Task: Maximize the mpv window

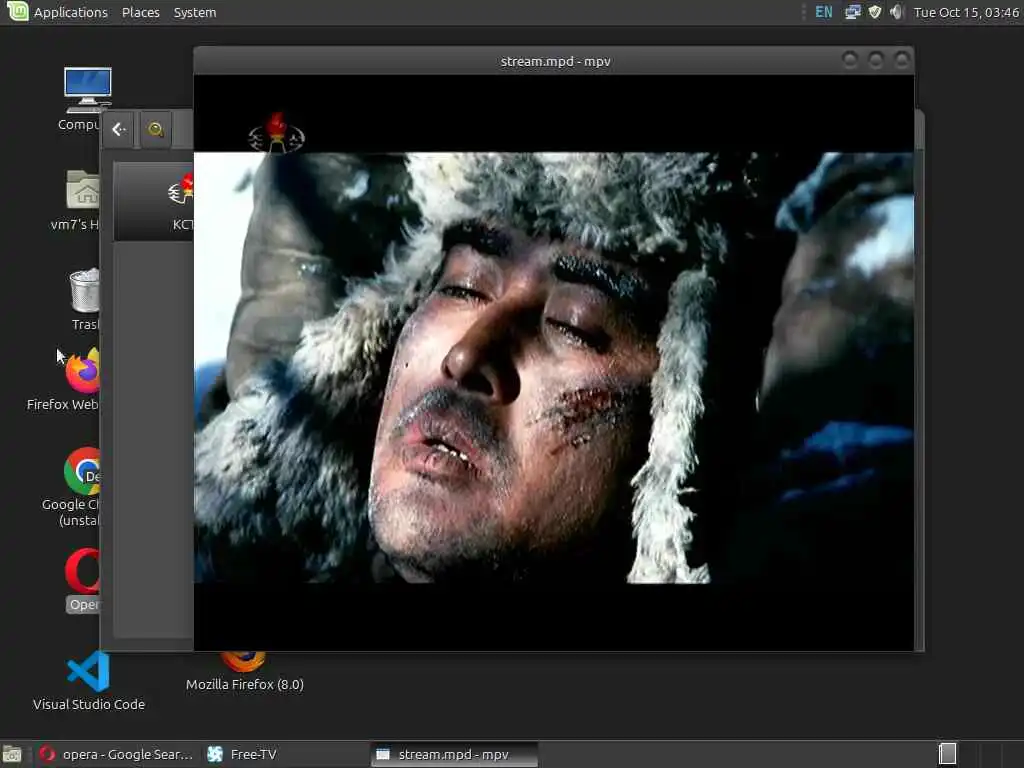Action: click(x=876, y=61)
